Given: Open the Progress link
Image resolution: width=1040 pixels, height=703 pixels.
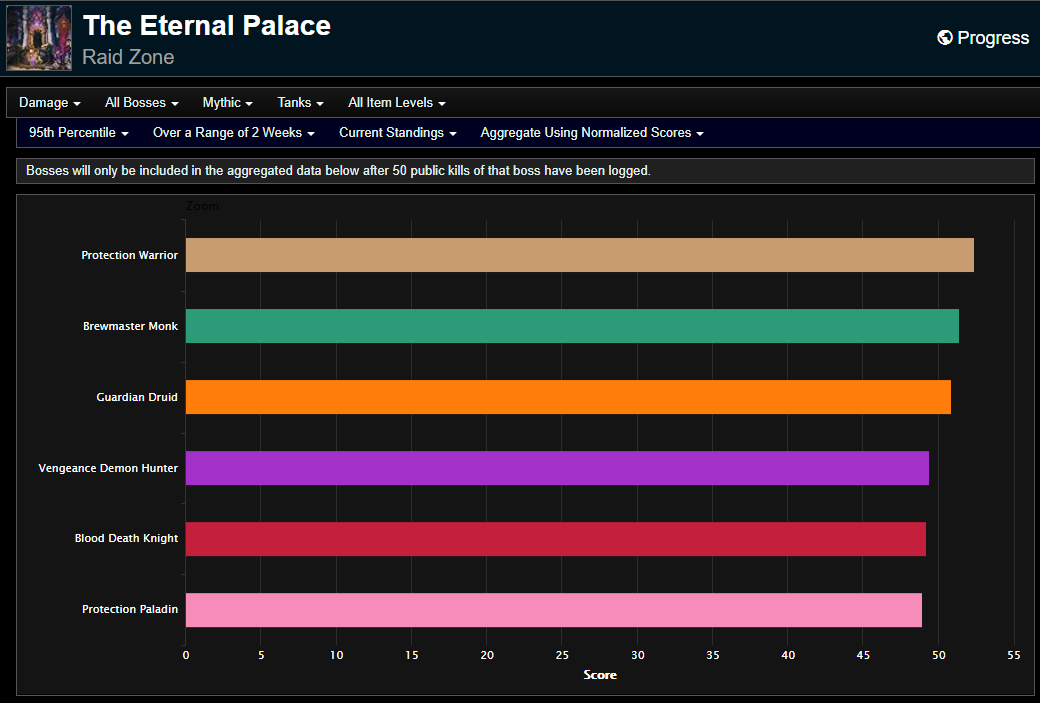Looking at the screenshot, I should coord(983,38).
